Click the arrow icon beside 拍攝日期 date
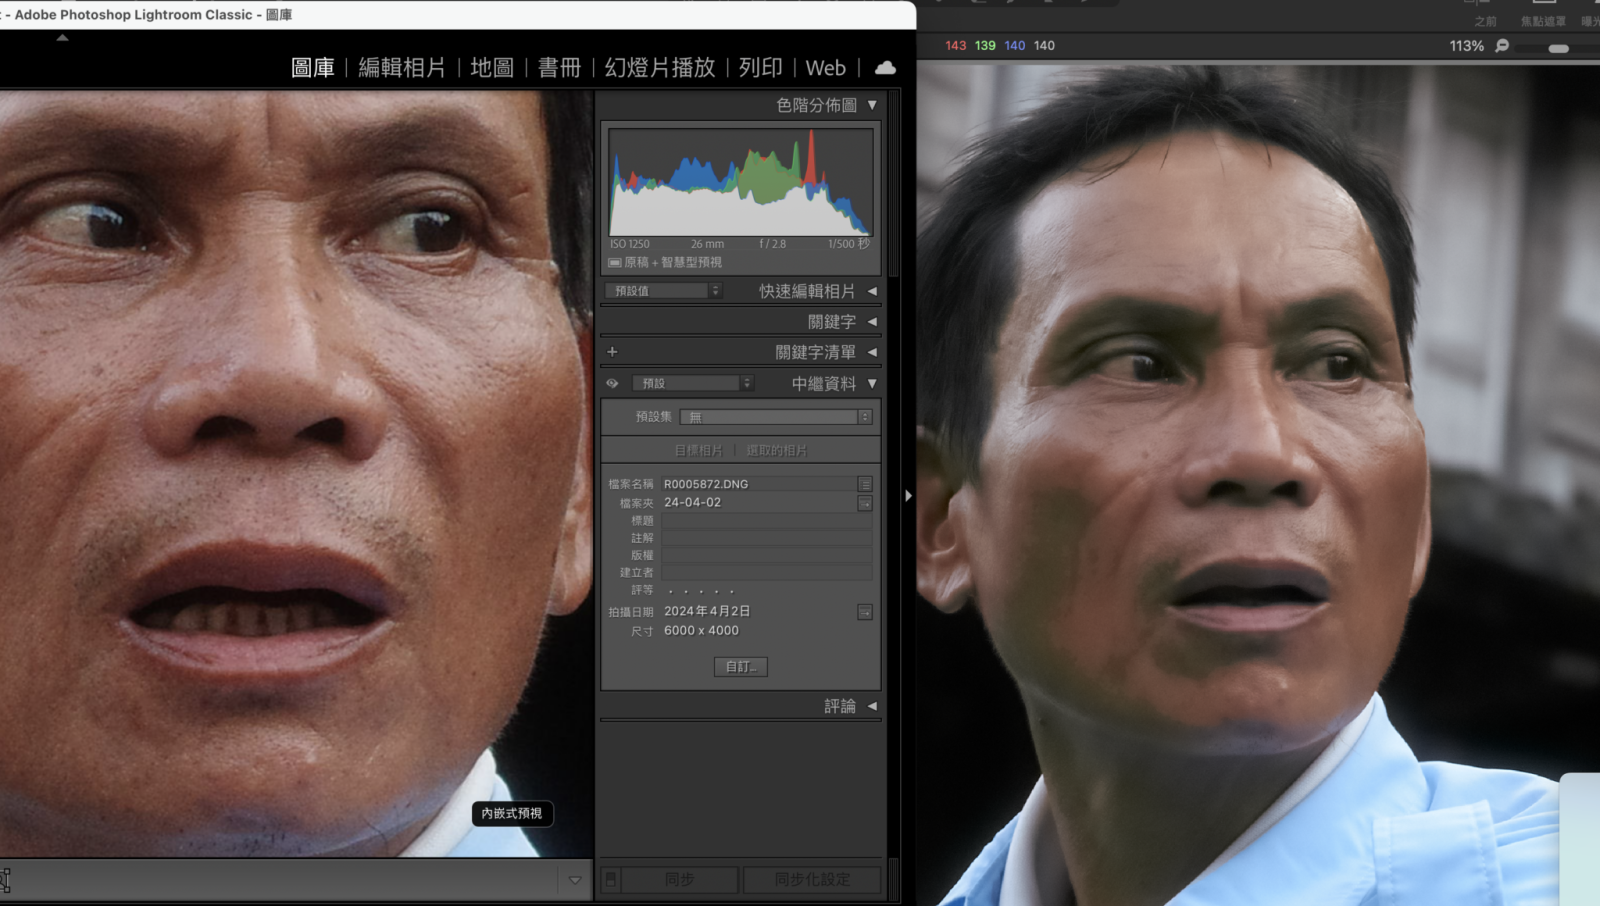This screenshot has width=1600, height=906. (865, 612)
